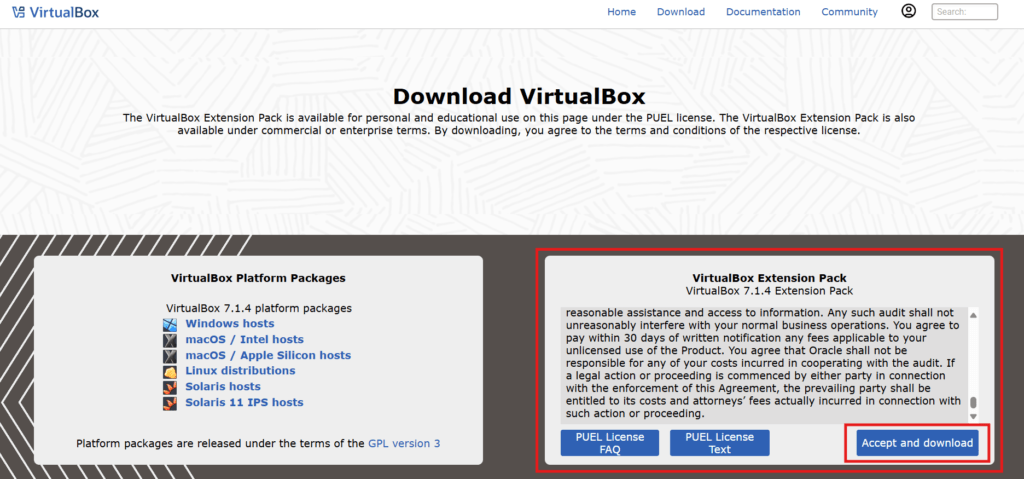Open the Home menu item

click(621, 12)
